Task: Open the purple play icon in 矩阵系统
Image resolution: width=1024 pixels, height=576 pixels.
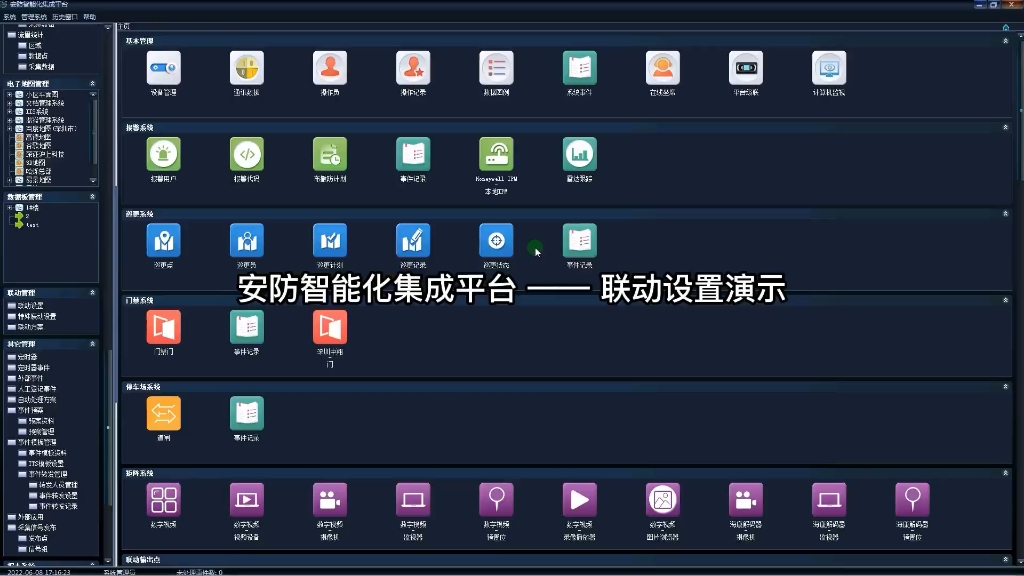Action: [x=580, y=500]
